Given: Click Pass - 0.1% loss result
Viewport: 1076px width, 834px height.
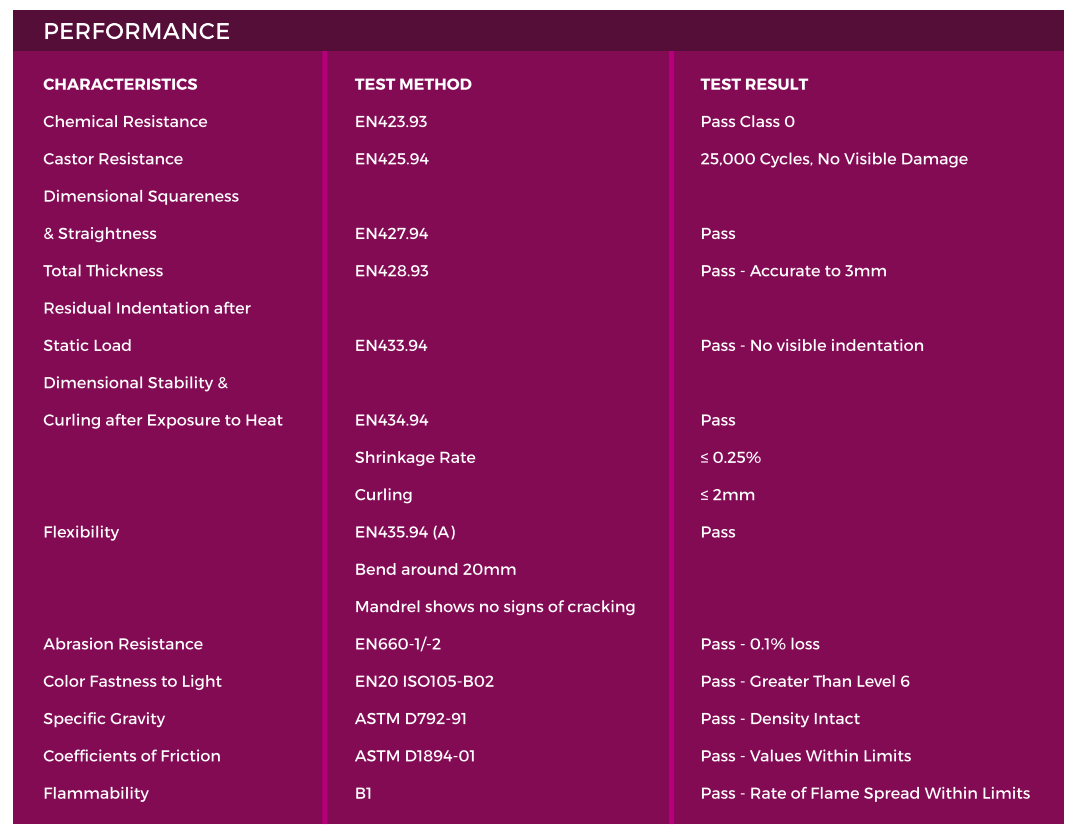Looking at the screenshot, I should pos(760,644).
